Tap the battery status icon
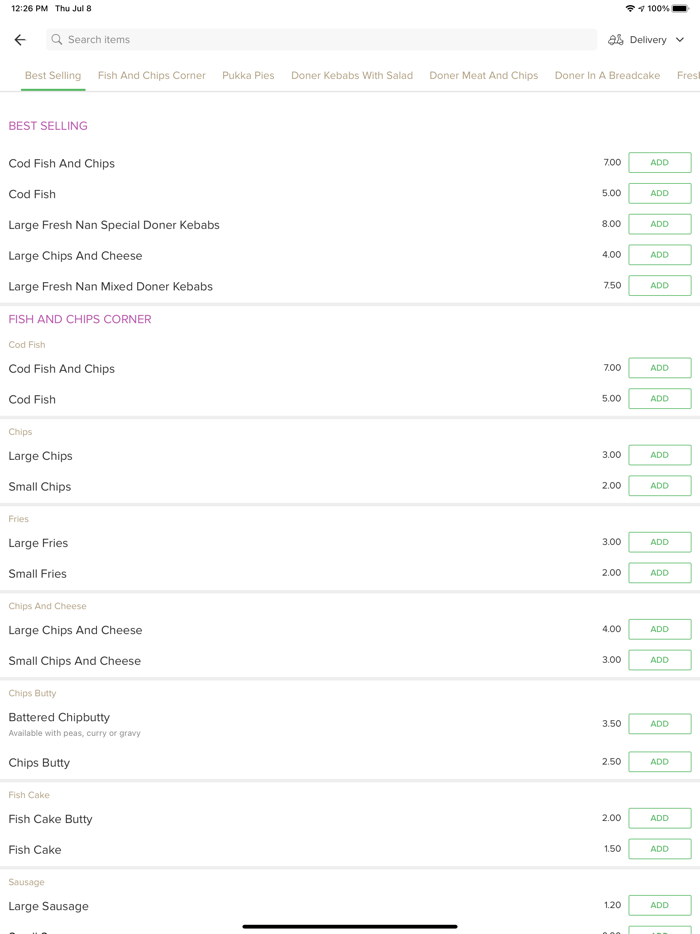Image resolution: width=700 pixels, height=934 pixels. (680, 8)
